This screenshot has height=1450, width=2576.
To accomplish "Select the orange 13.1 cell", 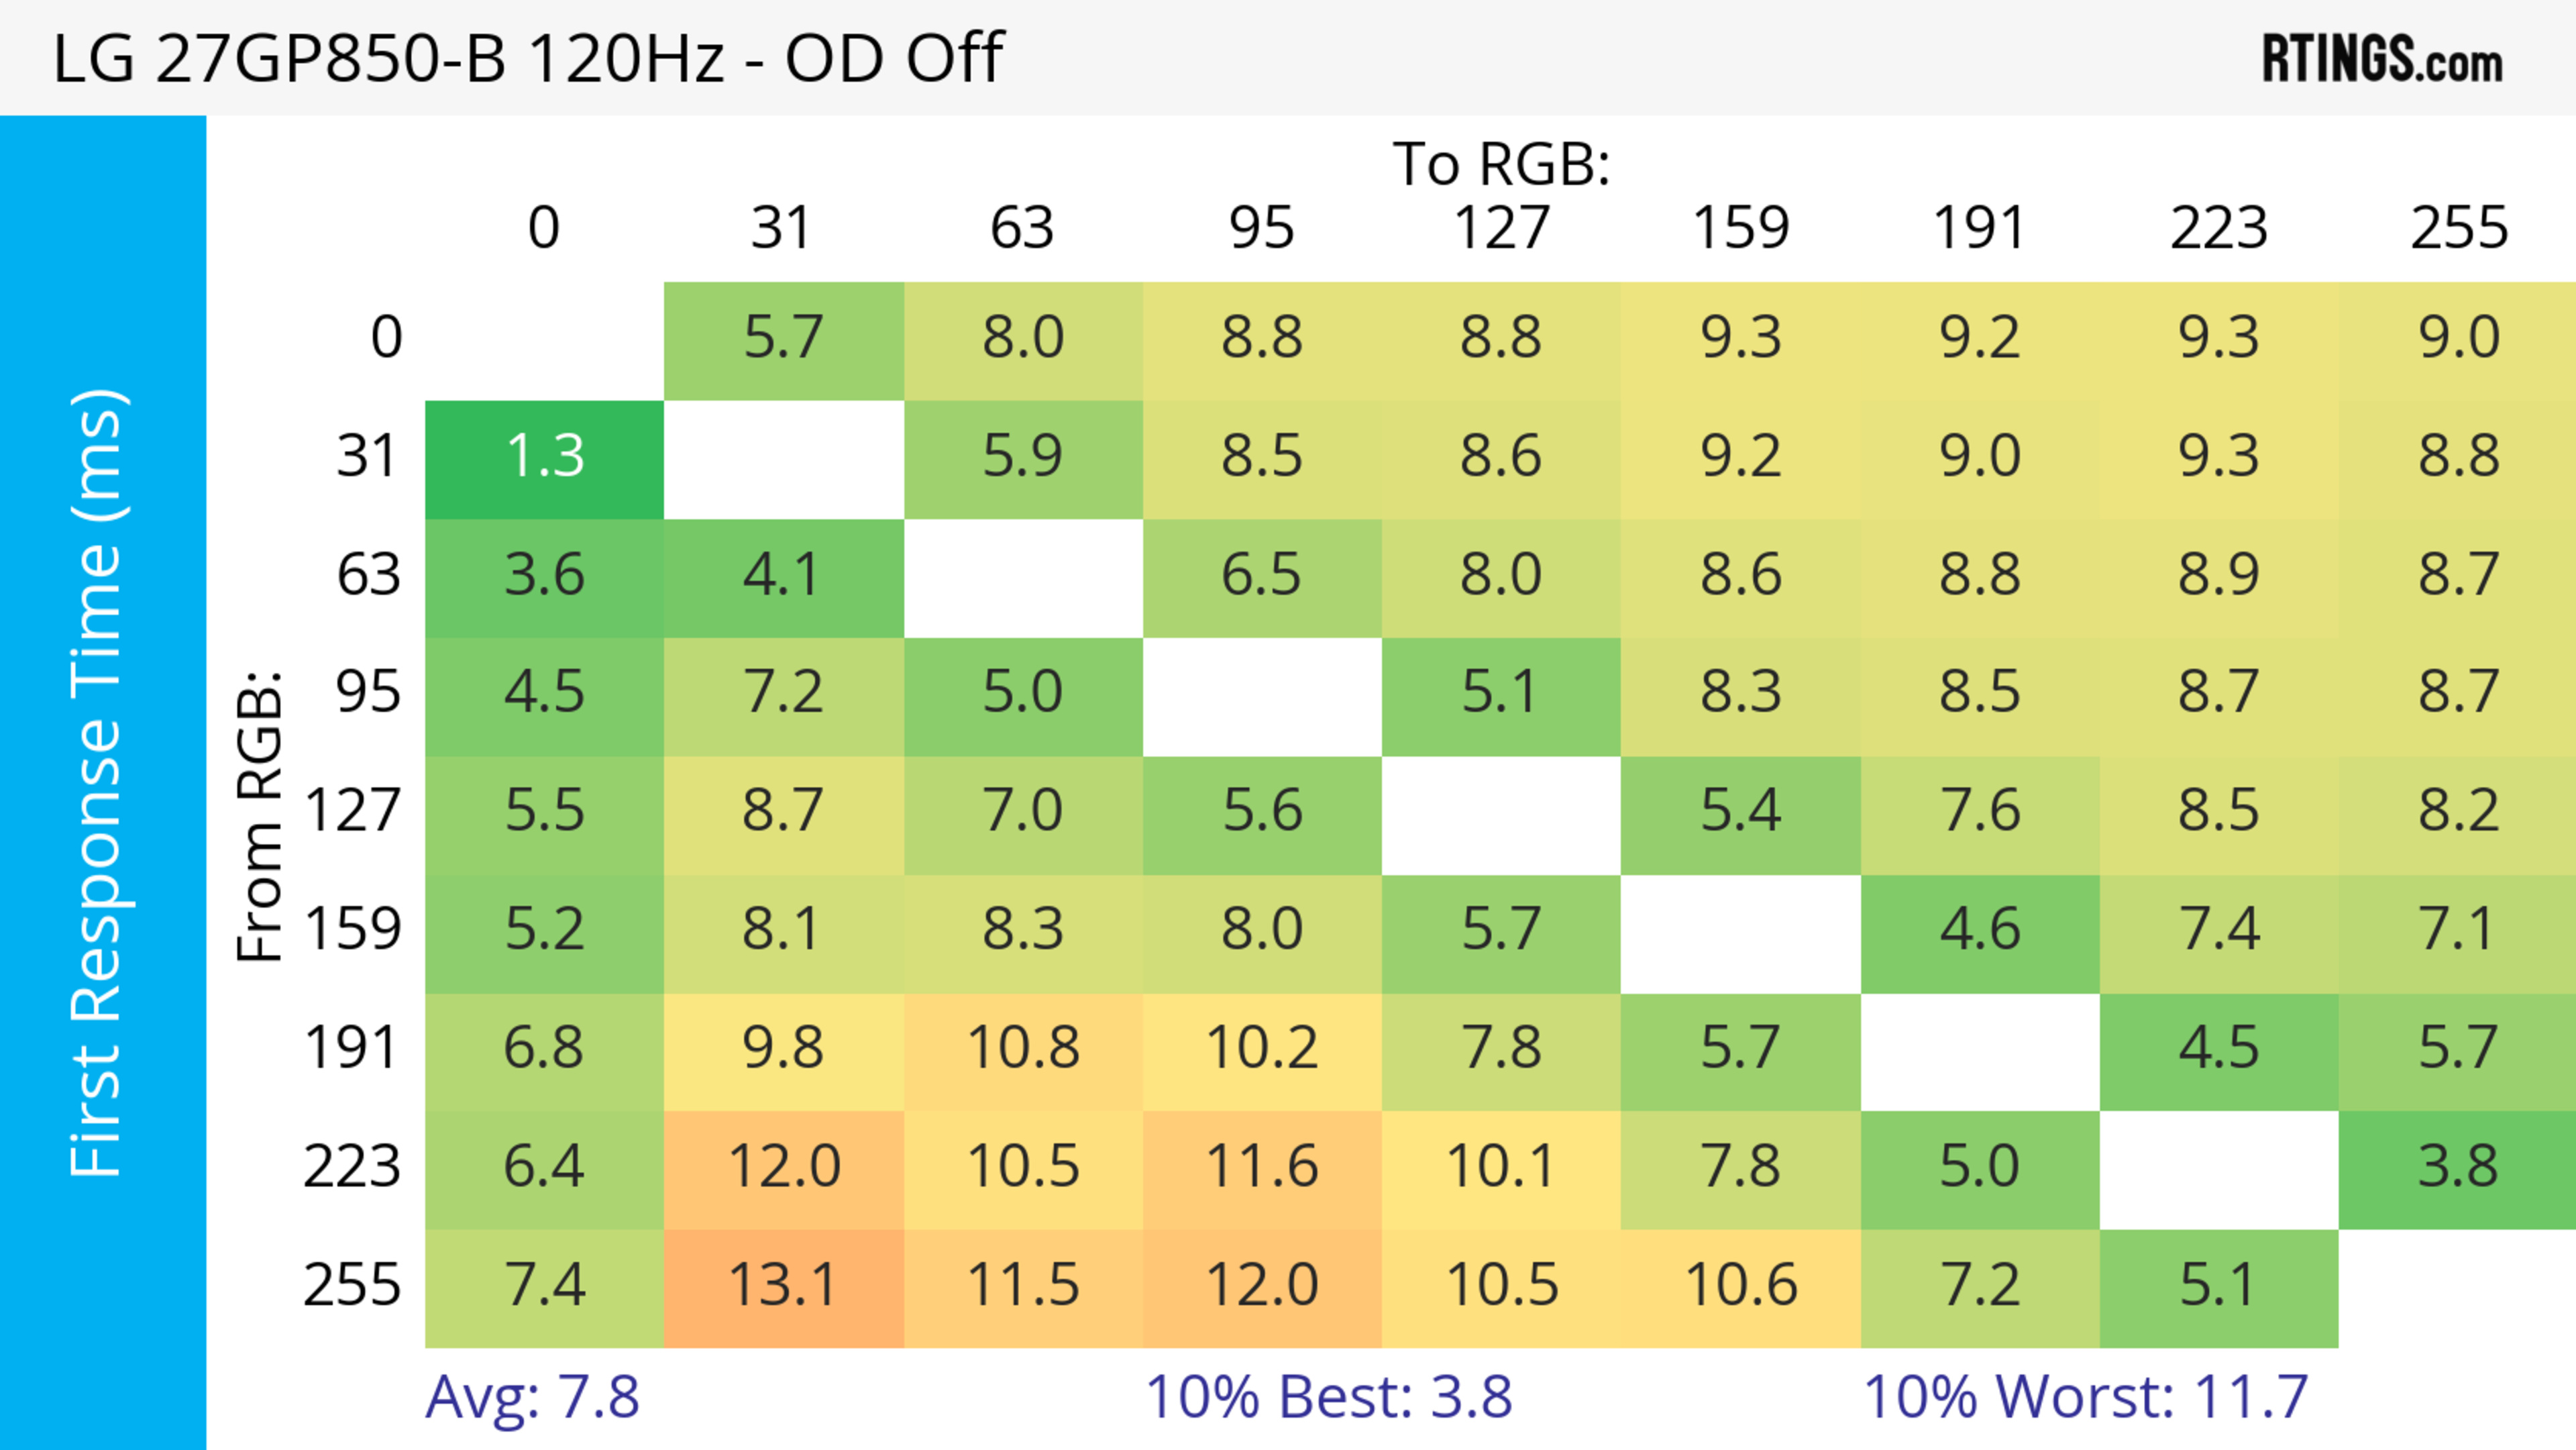I will [783, 1286].
